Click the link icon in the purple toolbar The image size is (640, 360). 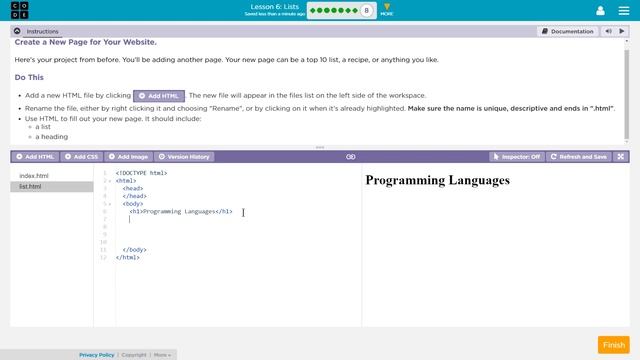point(351,157)
